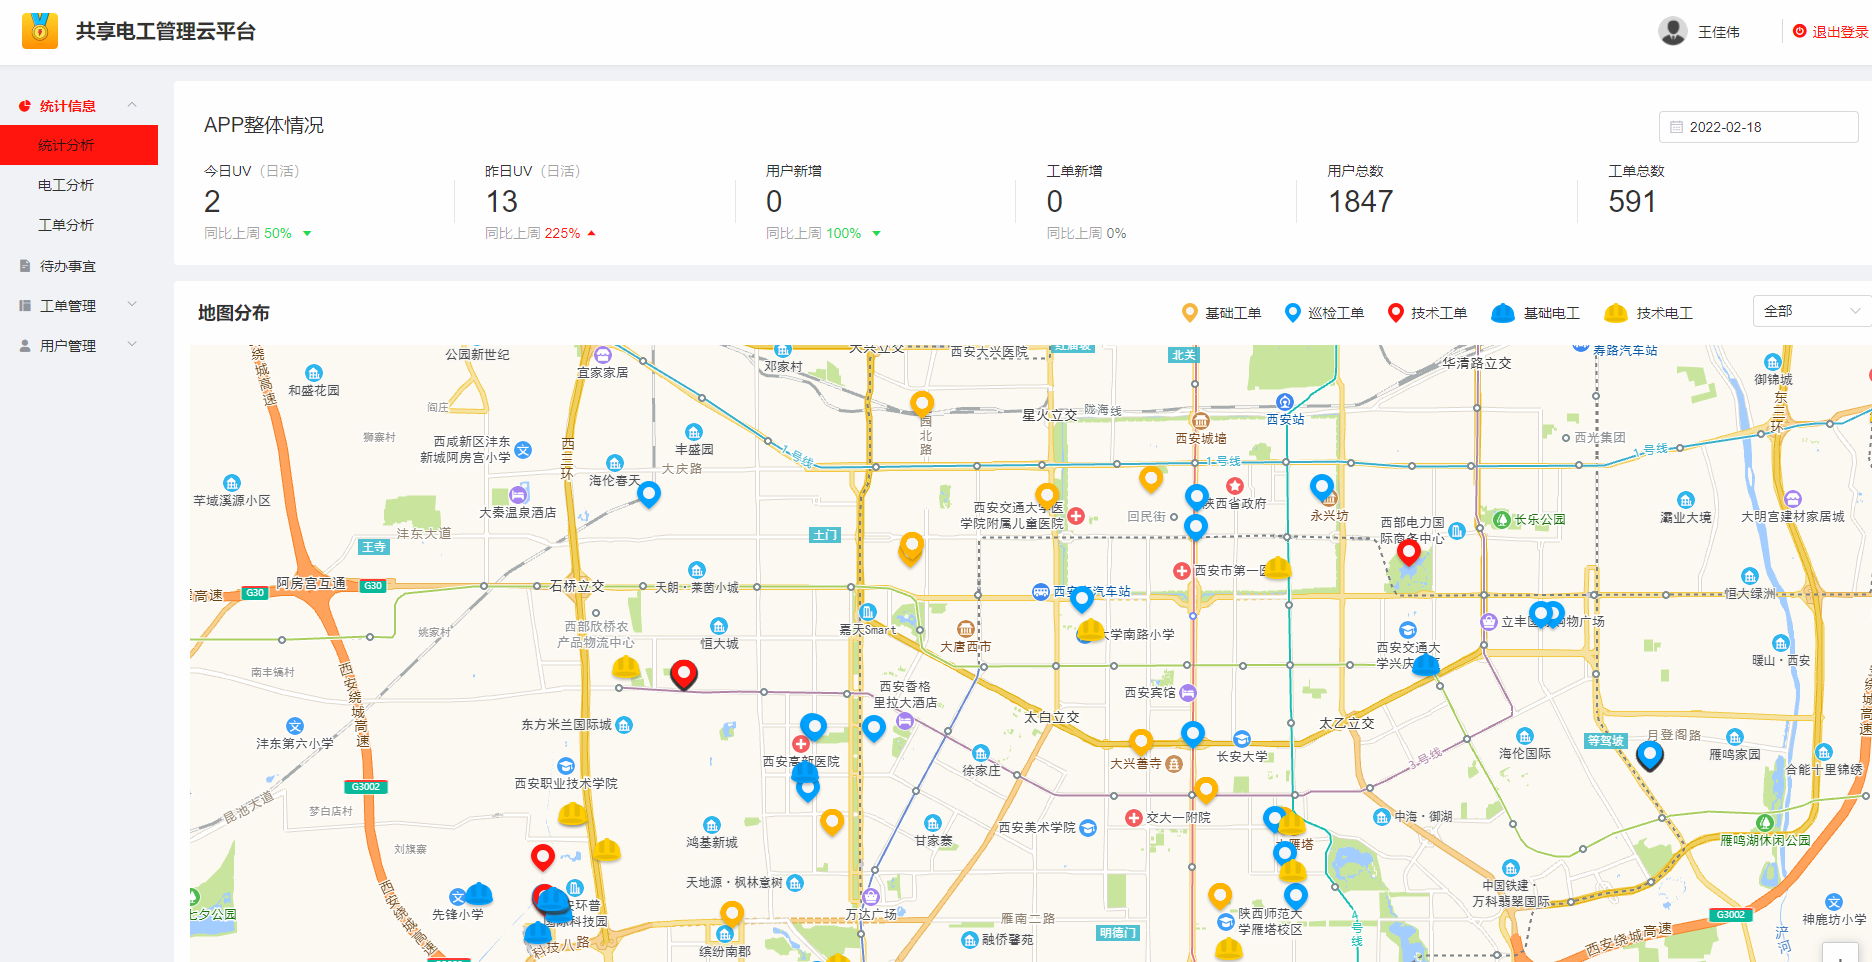
Task: Click blue marker near 永兴坊
Action: [1322, 488]
